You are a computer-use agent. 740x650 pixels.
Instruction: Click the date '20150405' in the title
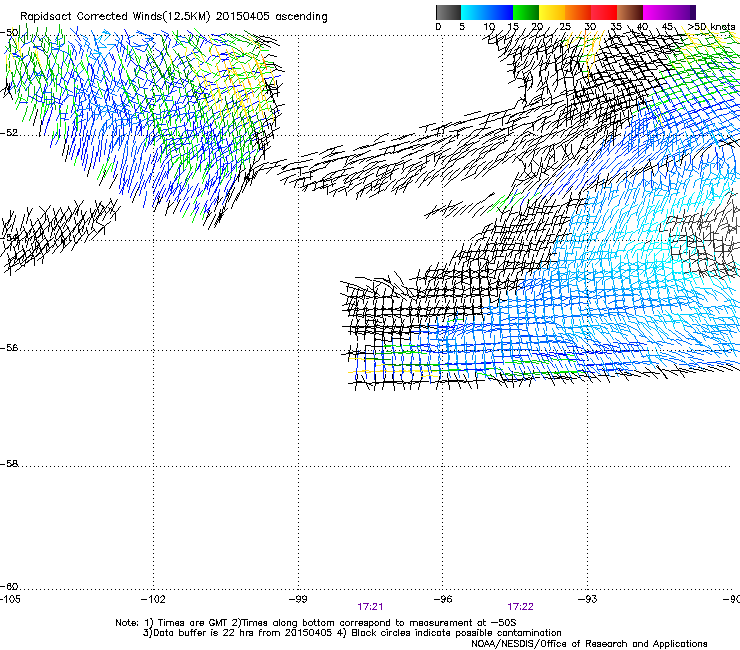[x=243, y=16]
